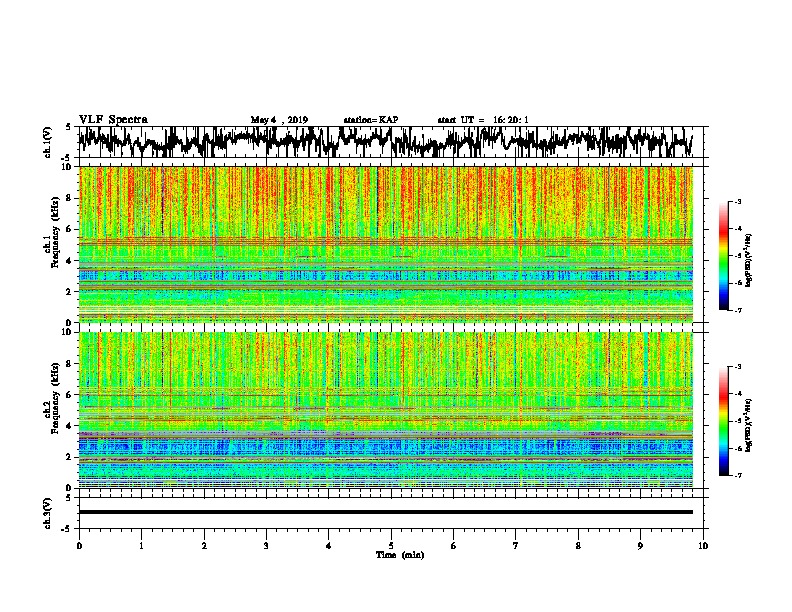Click time axis tick label "7"
Viewport: 792px width, 612px height.
click(516, 545)
